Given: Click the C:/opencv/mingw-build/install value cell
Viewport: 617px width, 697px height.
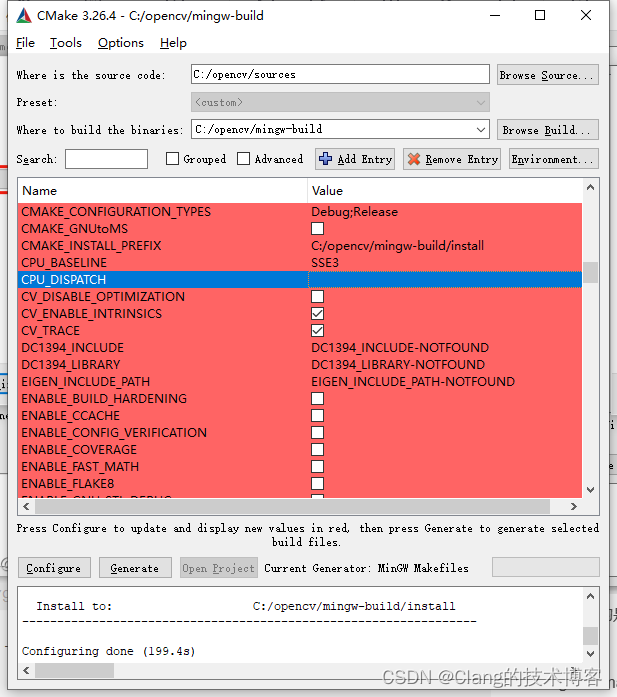Looking at the screenshot, I should click(445, 245).
